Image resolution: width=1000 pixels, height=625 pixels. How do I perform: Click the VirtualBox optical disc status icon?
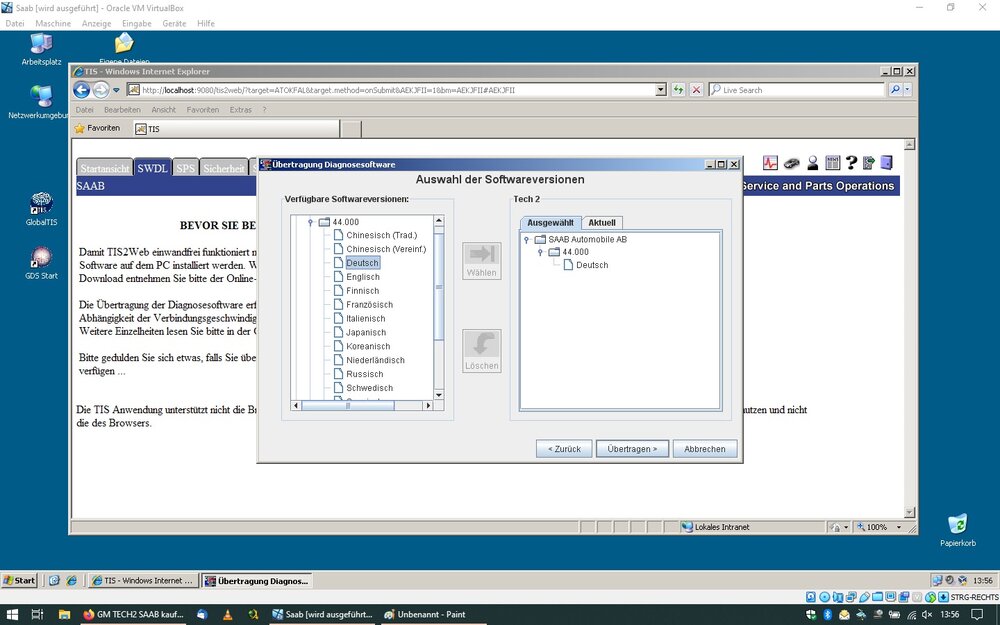pos(824,598)
